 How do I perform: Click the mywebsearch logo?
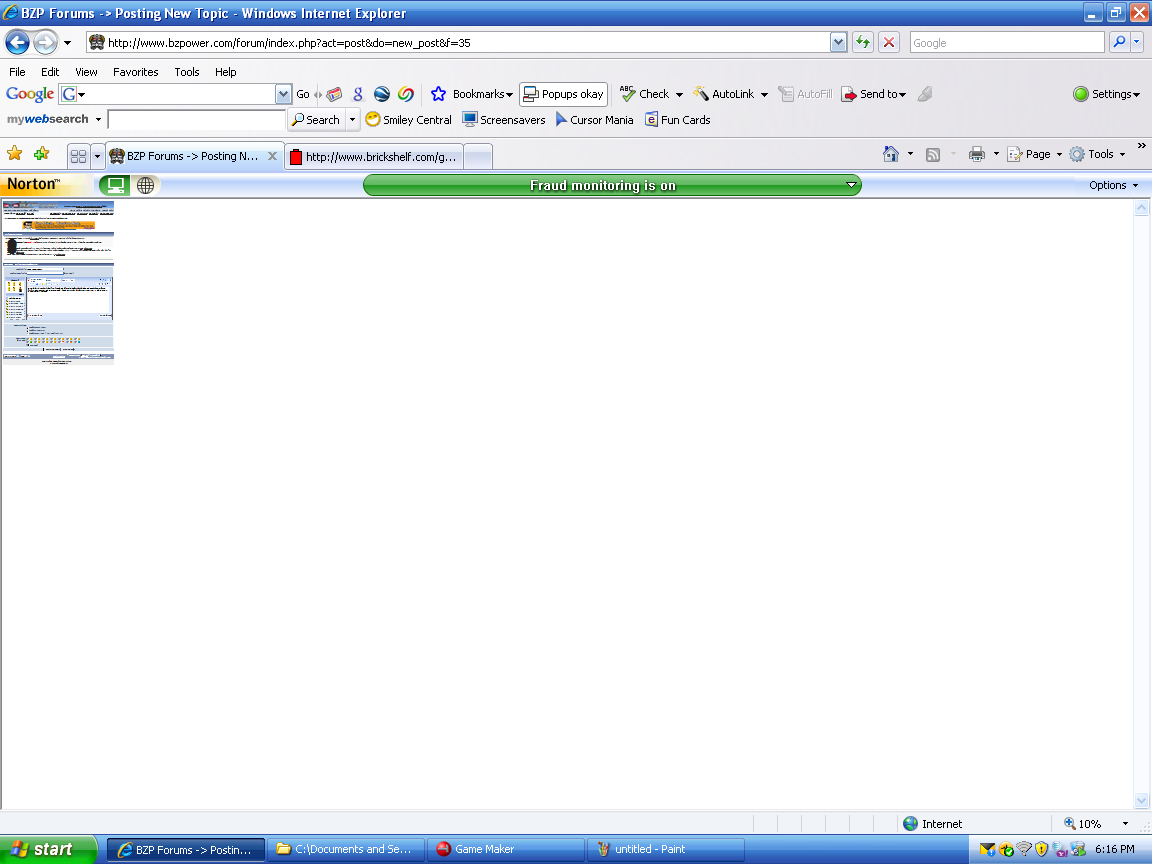pyautogui.click(x=48, y=119)
